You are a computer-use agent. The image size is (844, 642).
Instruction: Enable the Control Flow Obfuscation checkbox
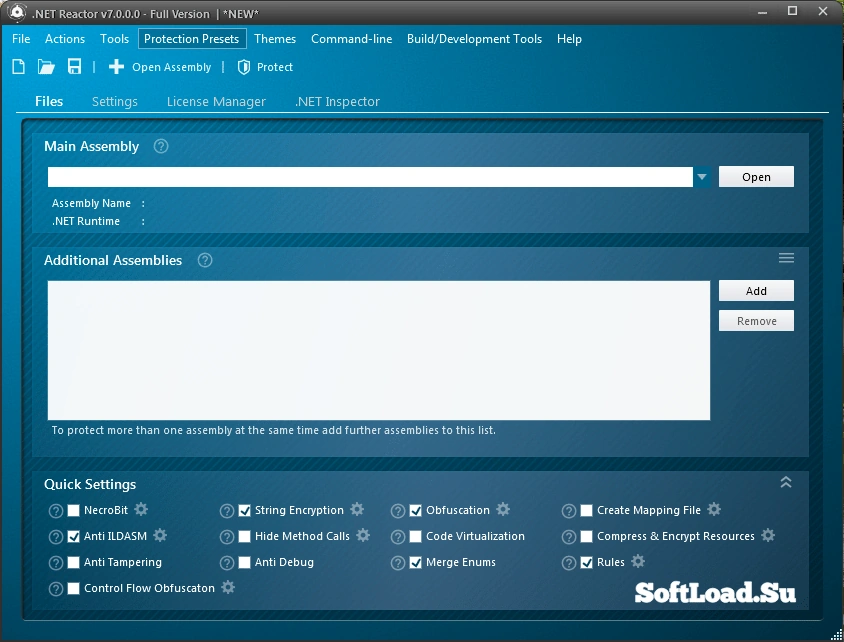[74, 588]
